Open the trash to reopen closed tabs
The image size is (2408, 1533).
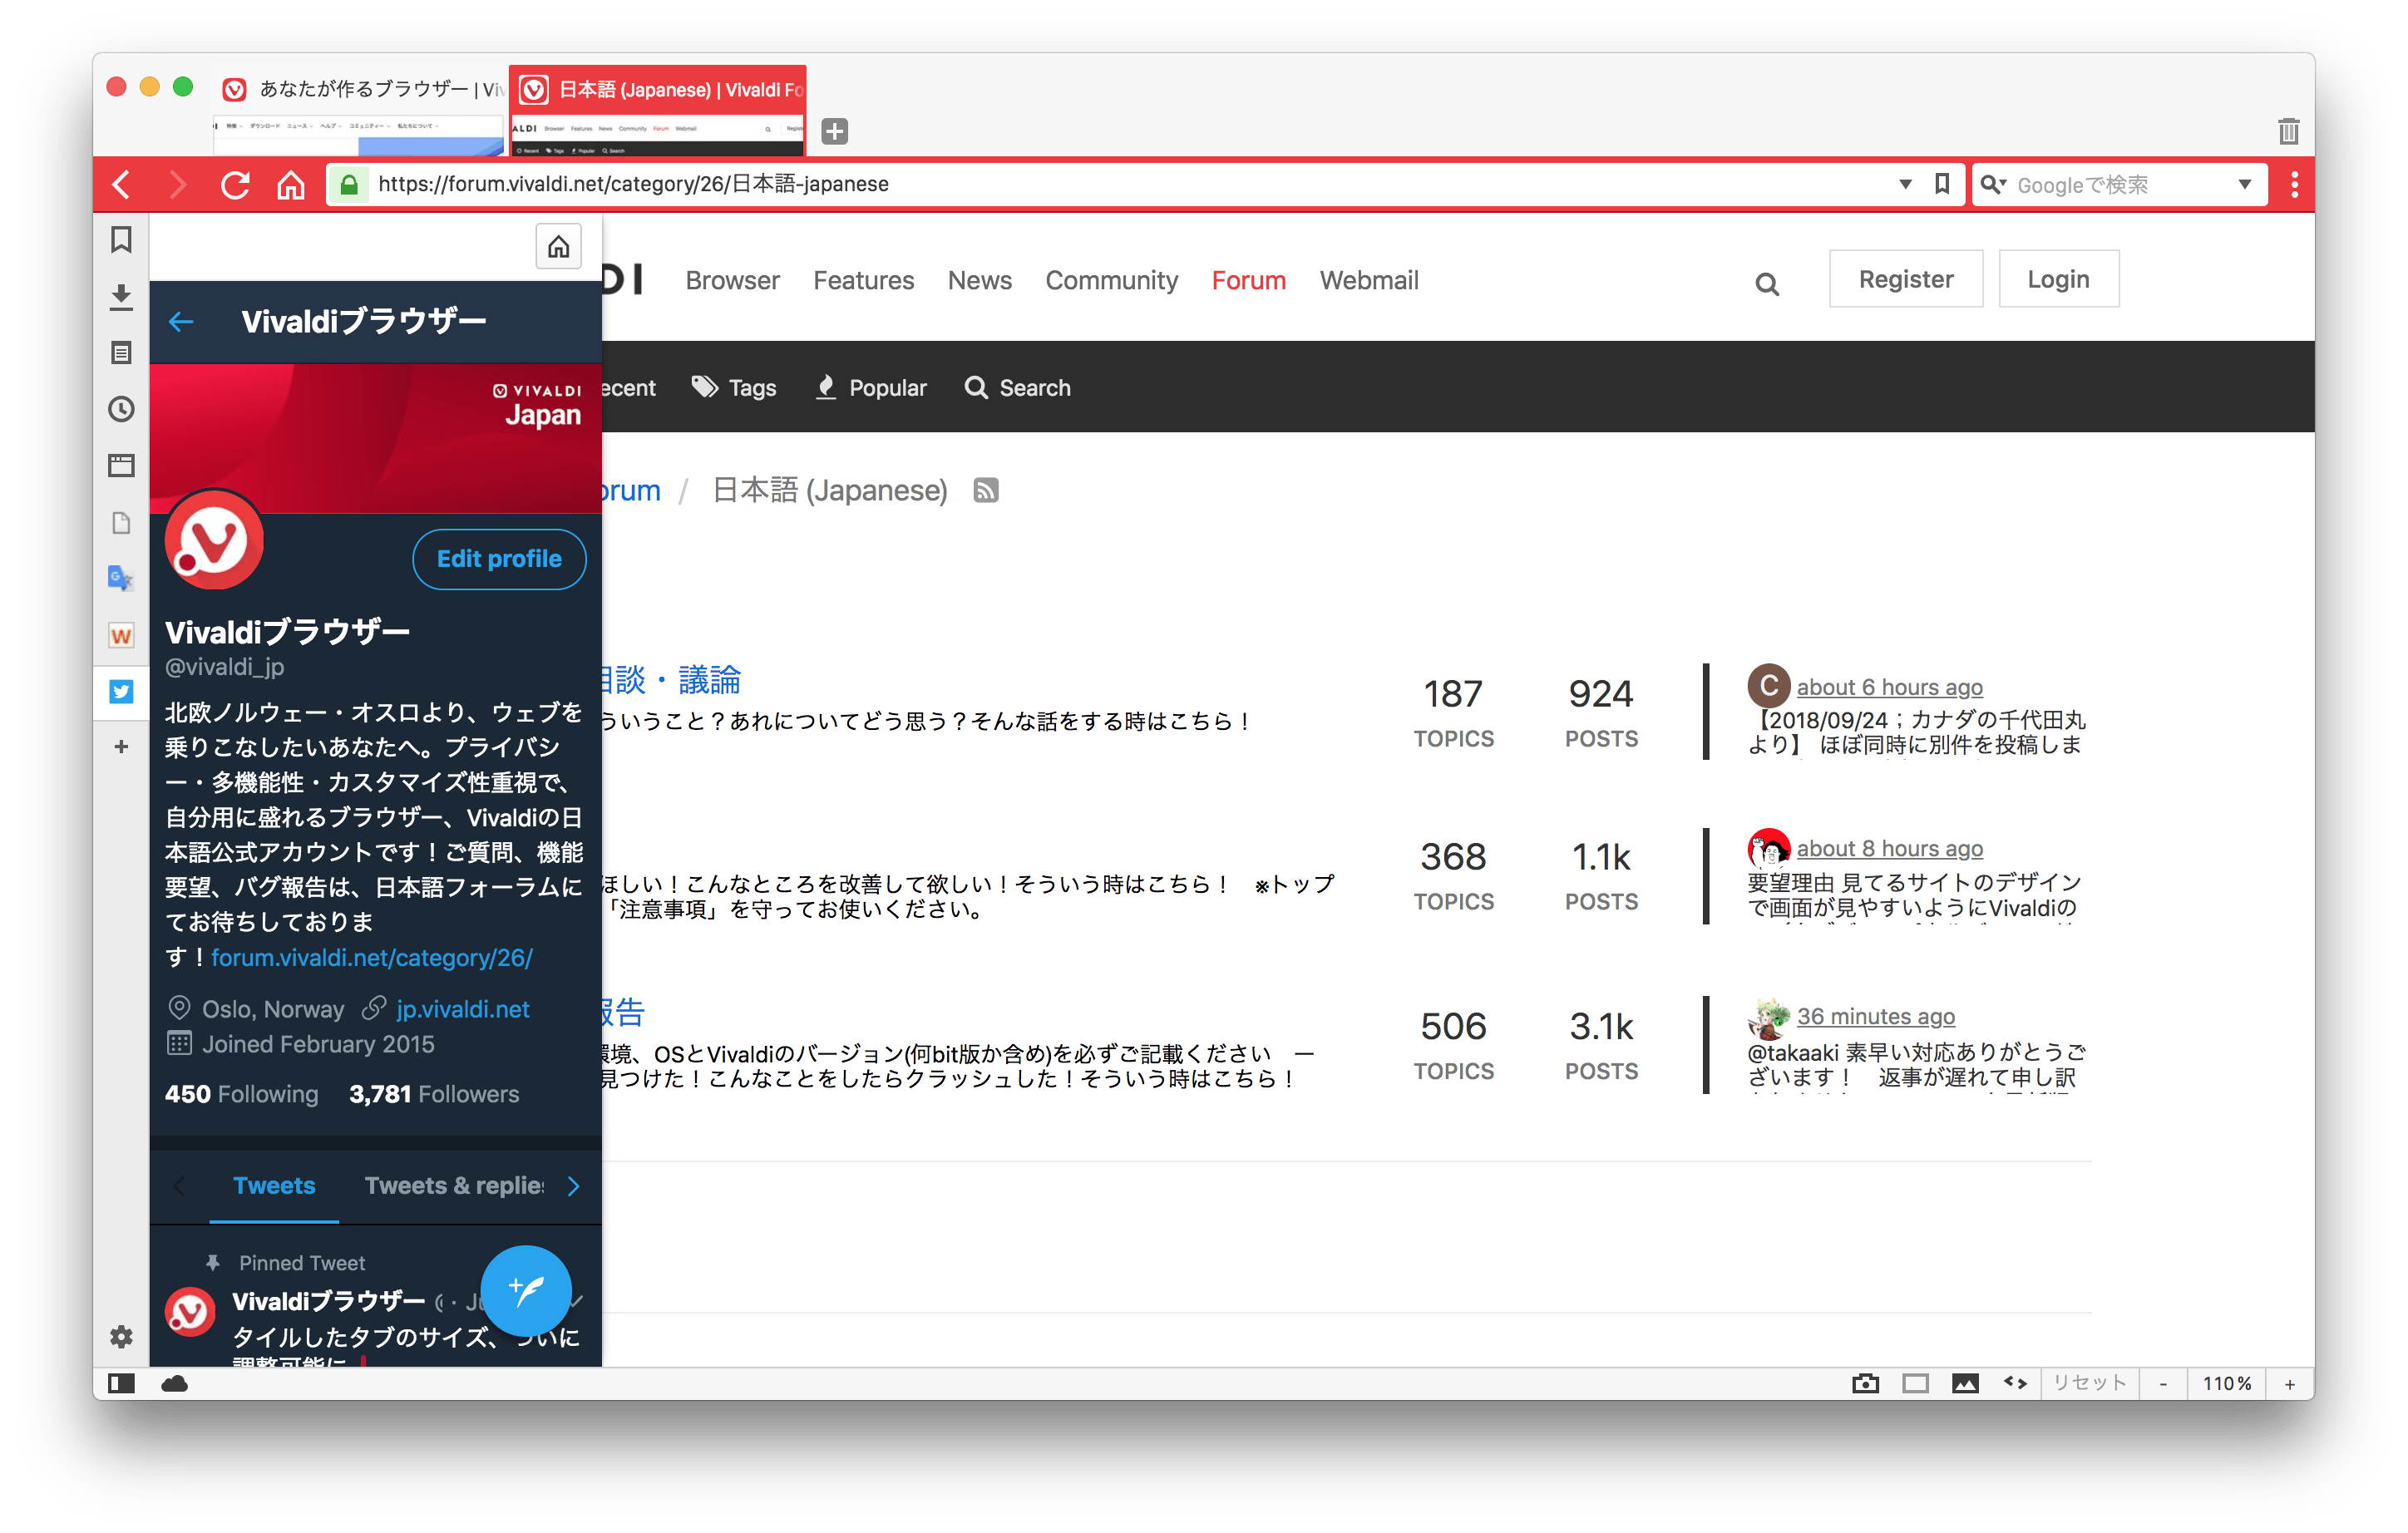click(x=2289, y=130)
